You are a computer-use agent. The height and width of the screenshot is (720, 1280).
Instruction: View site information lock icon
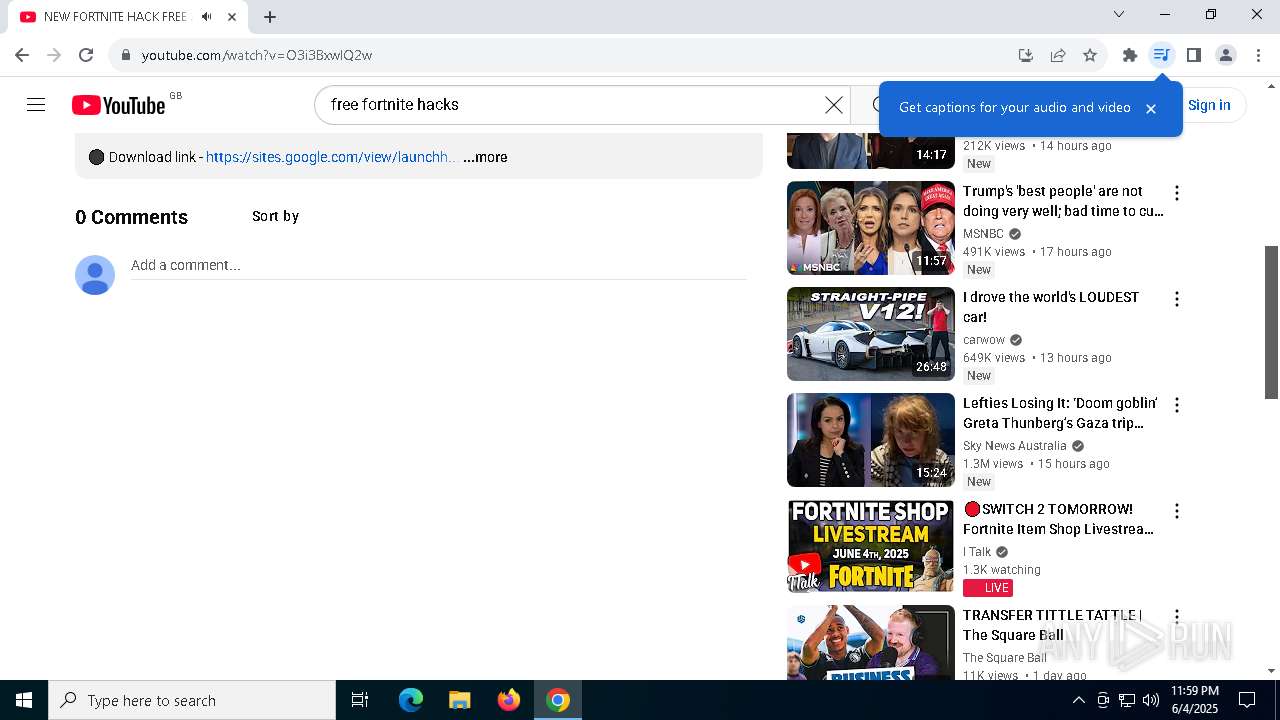click(x=125, y=55)
